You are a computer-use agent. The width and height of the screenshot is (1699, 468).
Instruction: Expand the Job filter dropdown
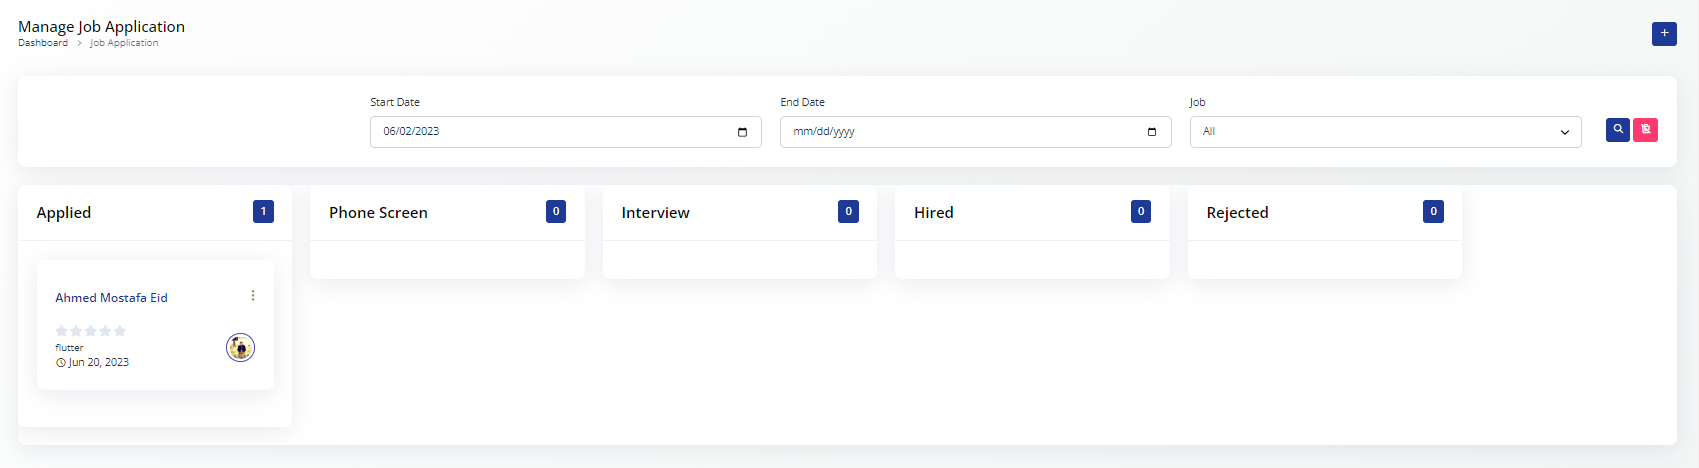click(x=1385, y=132)
